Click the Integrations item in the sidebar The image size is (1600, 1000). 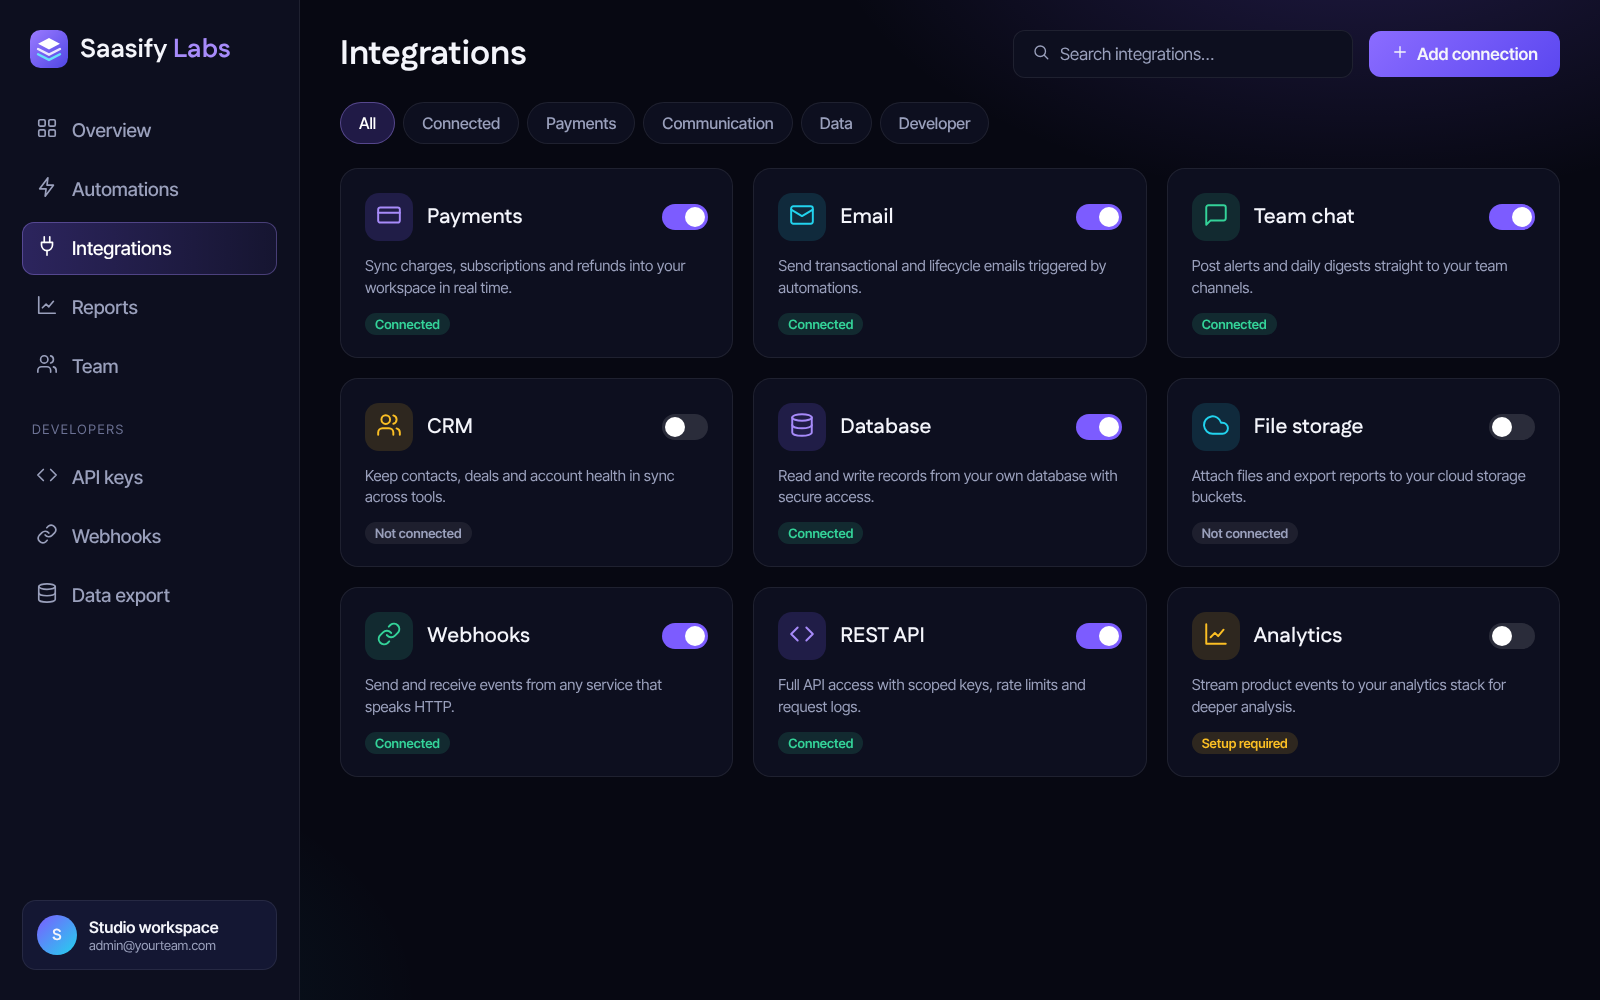tap(149, 248)
